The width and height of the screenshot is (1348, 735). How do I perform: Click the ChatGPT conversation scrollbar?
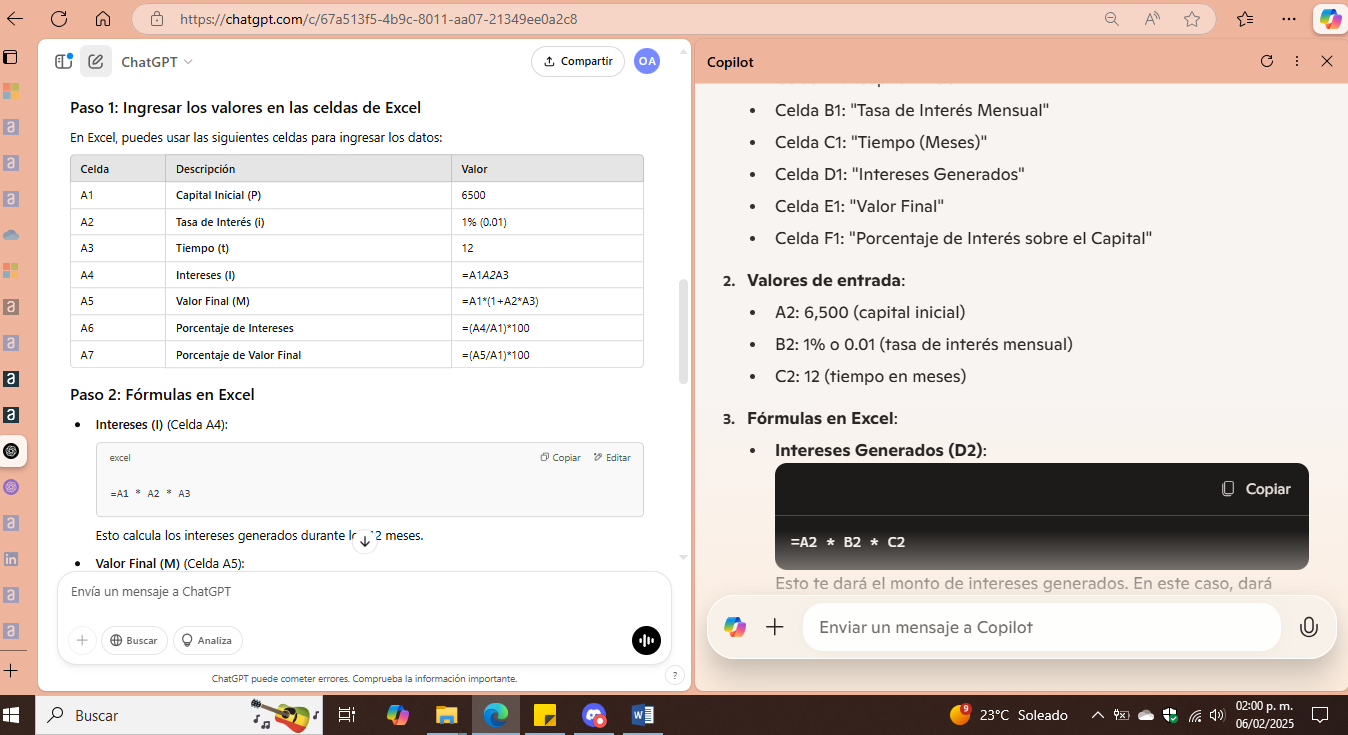683,330
